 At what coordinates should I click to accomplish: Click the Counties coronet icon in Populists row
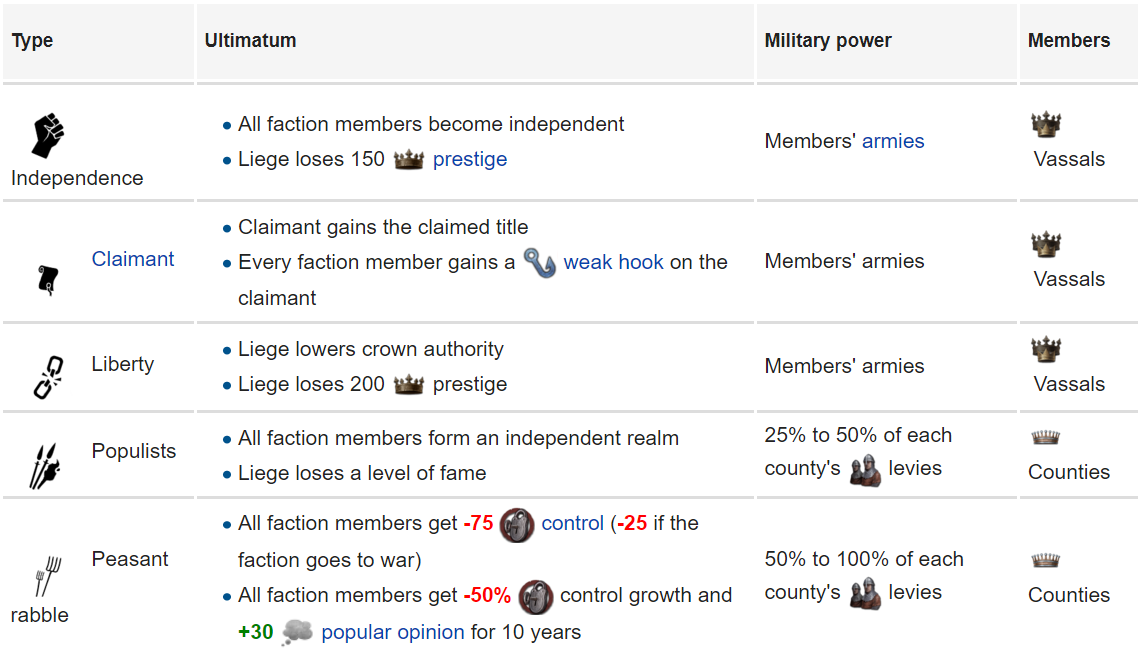coord(1045,438)
